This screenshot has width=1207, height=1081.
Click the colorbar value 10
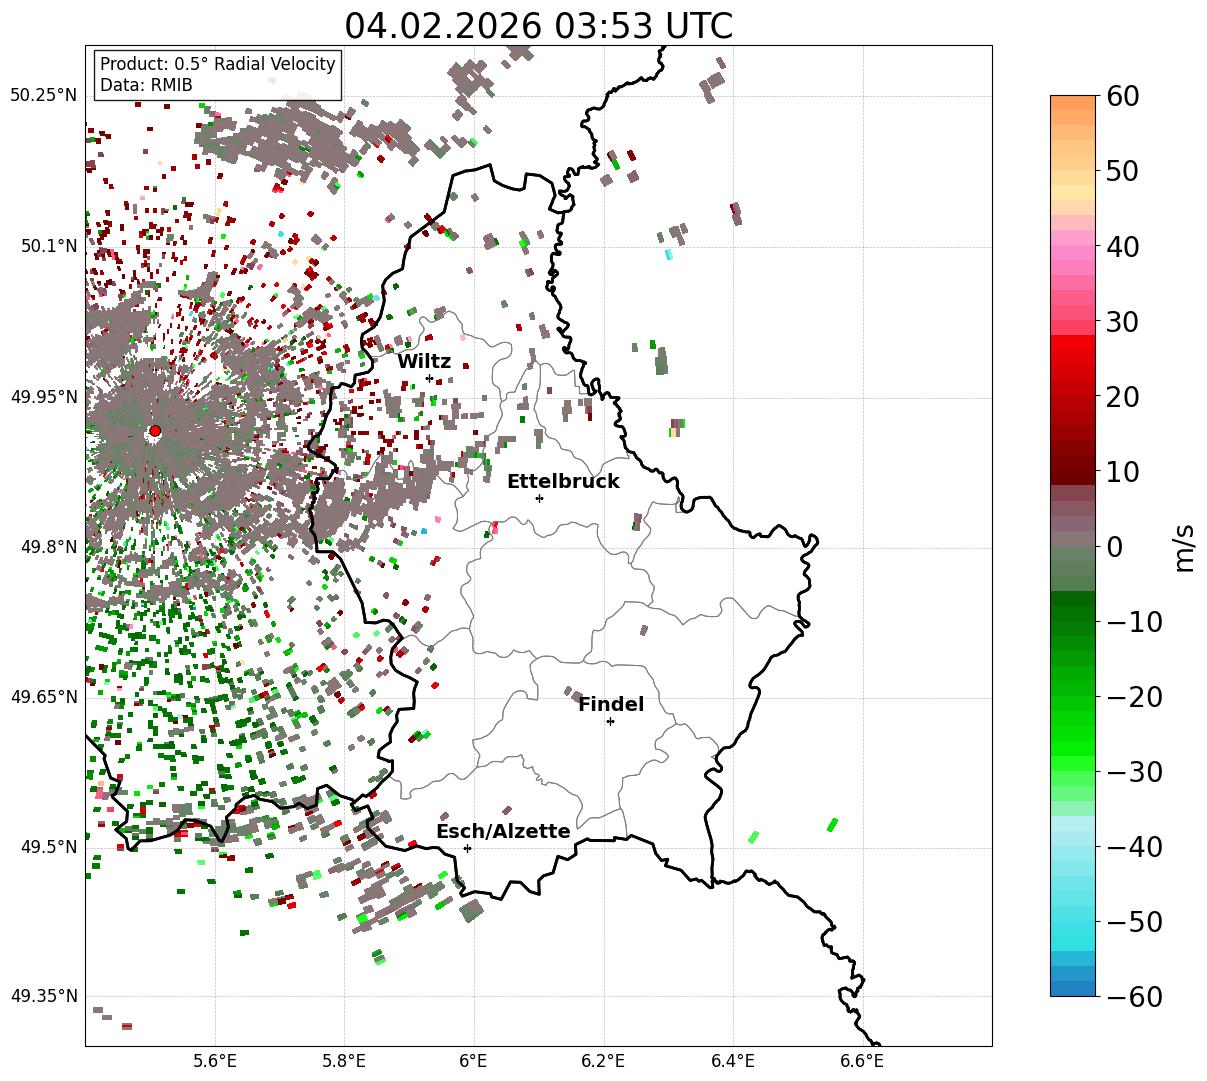(1121, 472)
